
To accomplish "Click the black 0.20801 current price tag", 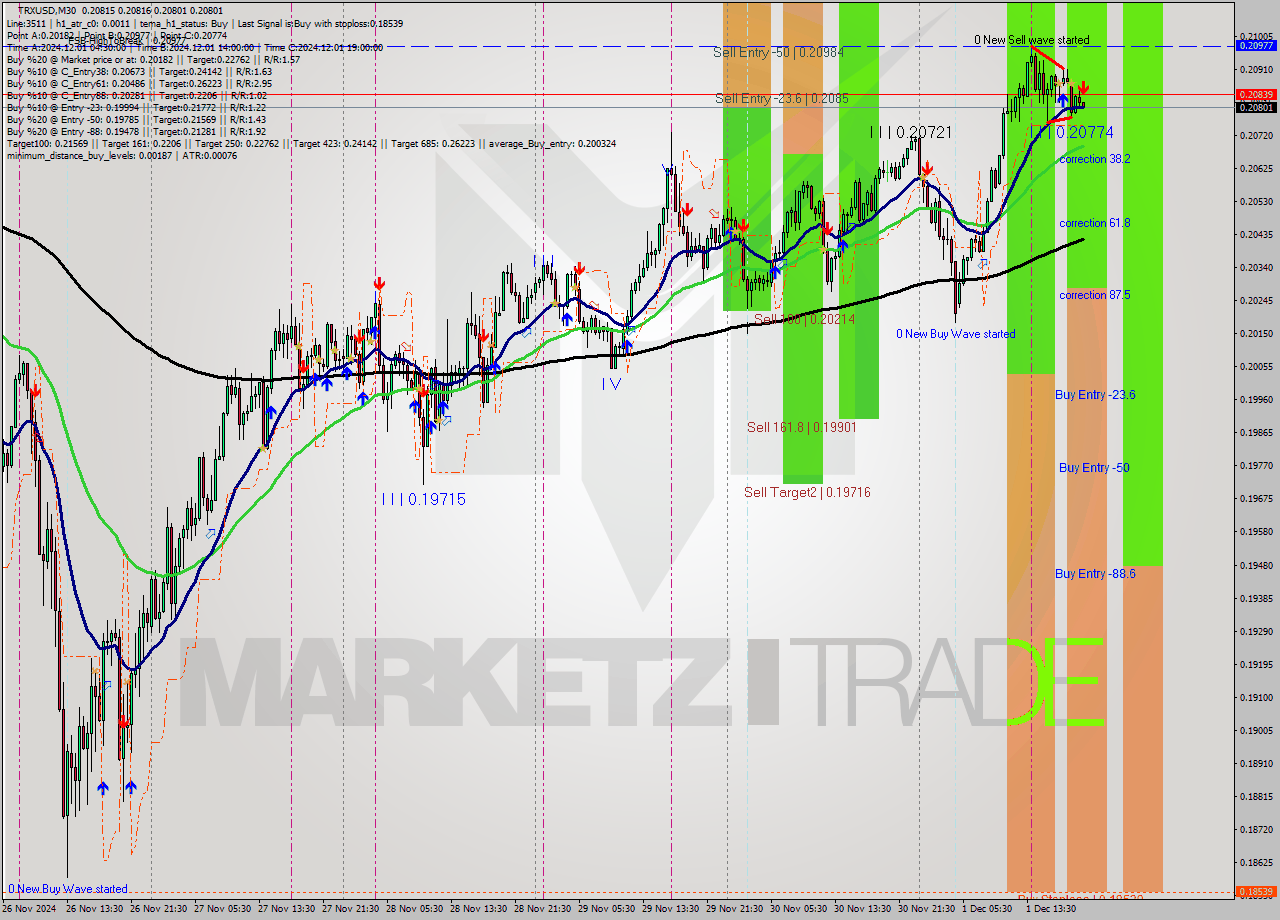I will click(x=1256, y=107).
